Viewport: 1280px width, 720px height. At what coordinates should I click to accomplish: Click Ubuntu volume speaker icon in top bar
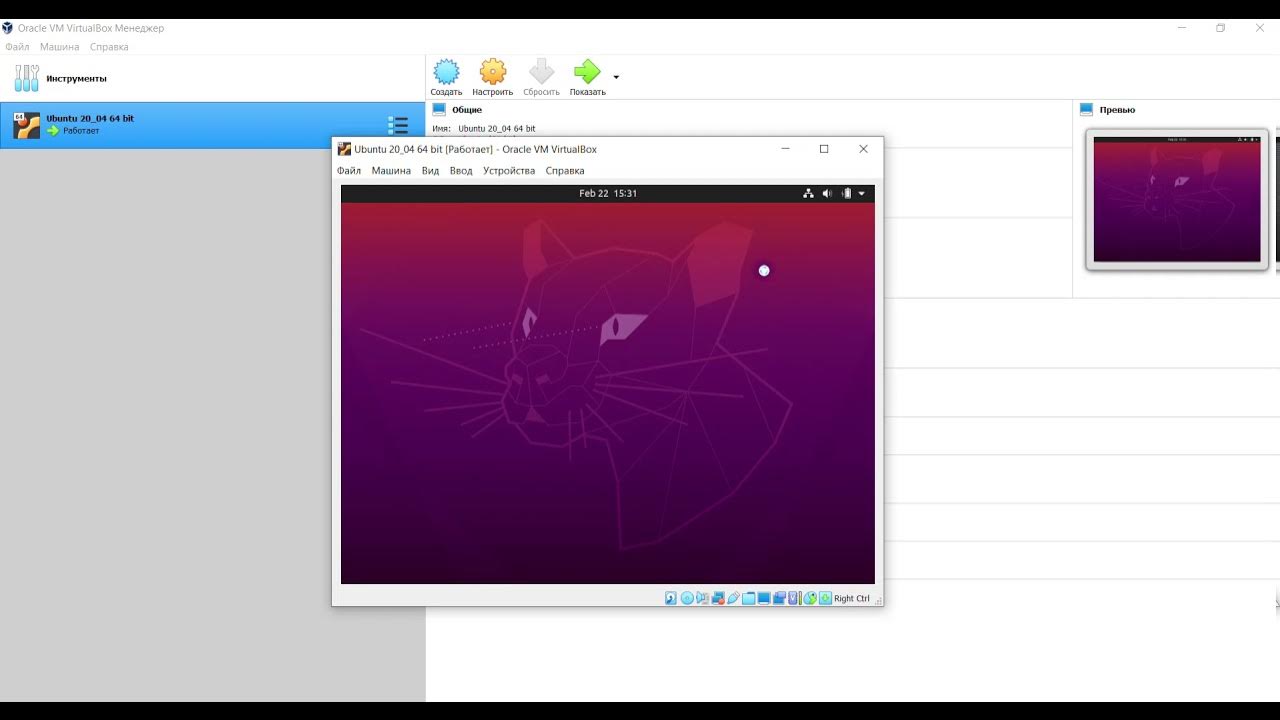[x=827, y=193]
